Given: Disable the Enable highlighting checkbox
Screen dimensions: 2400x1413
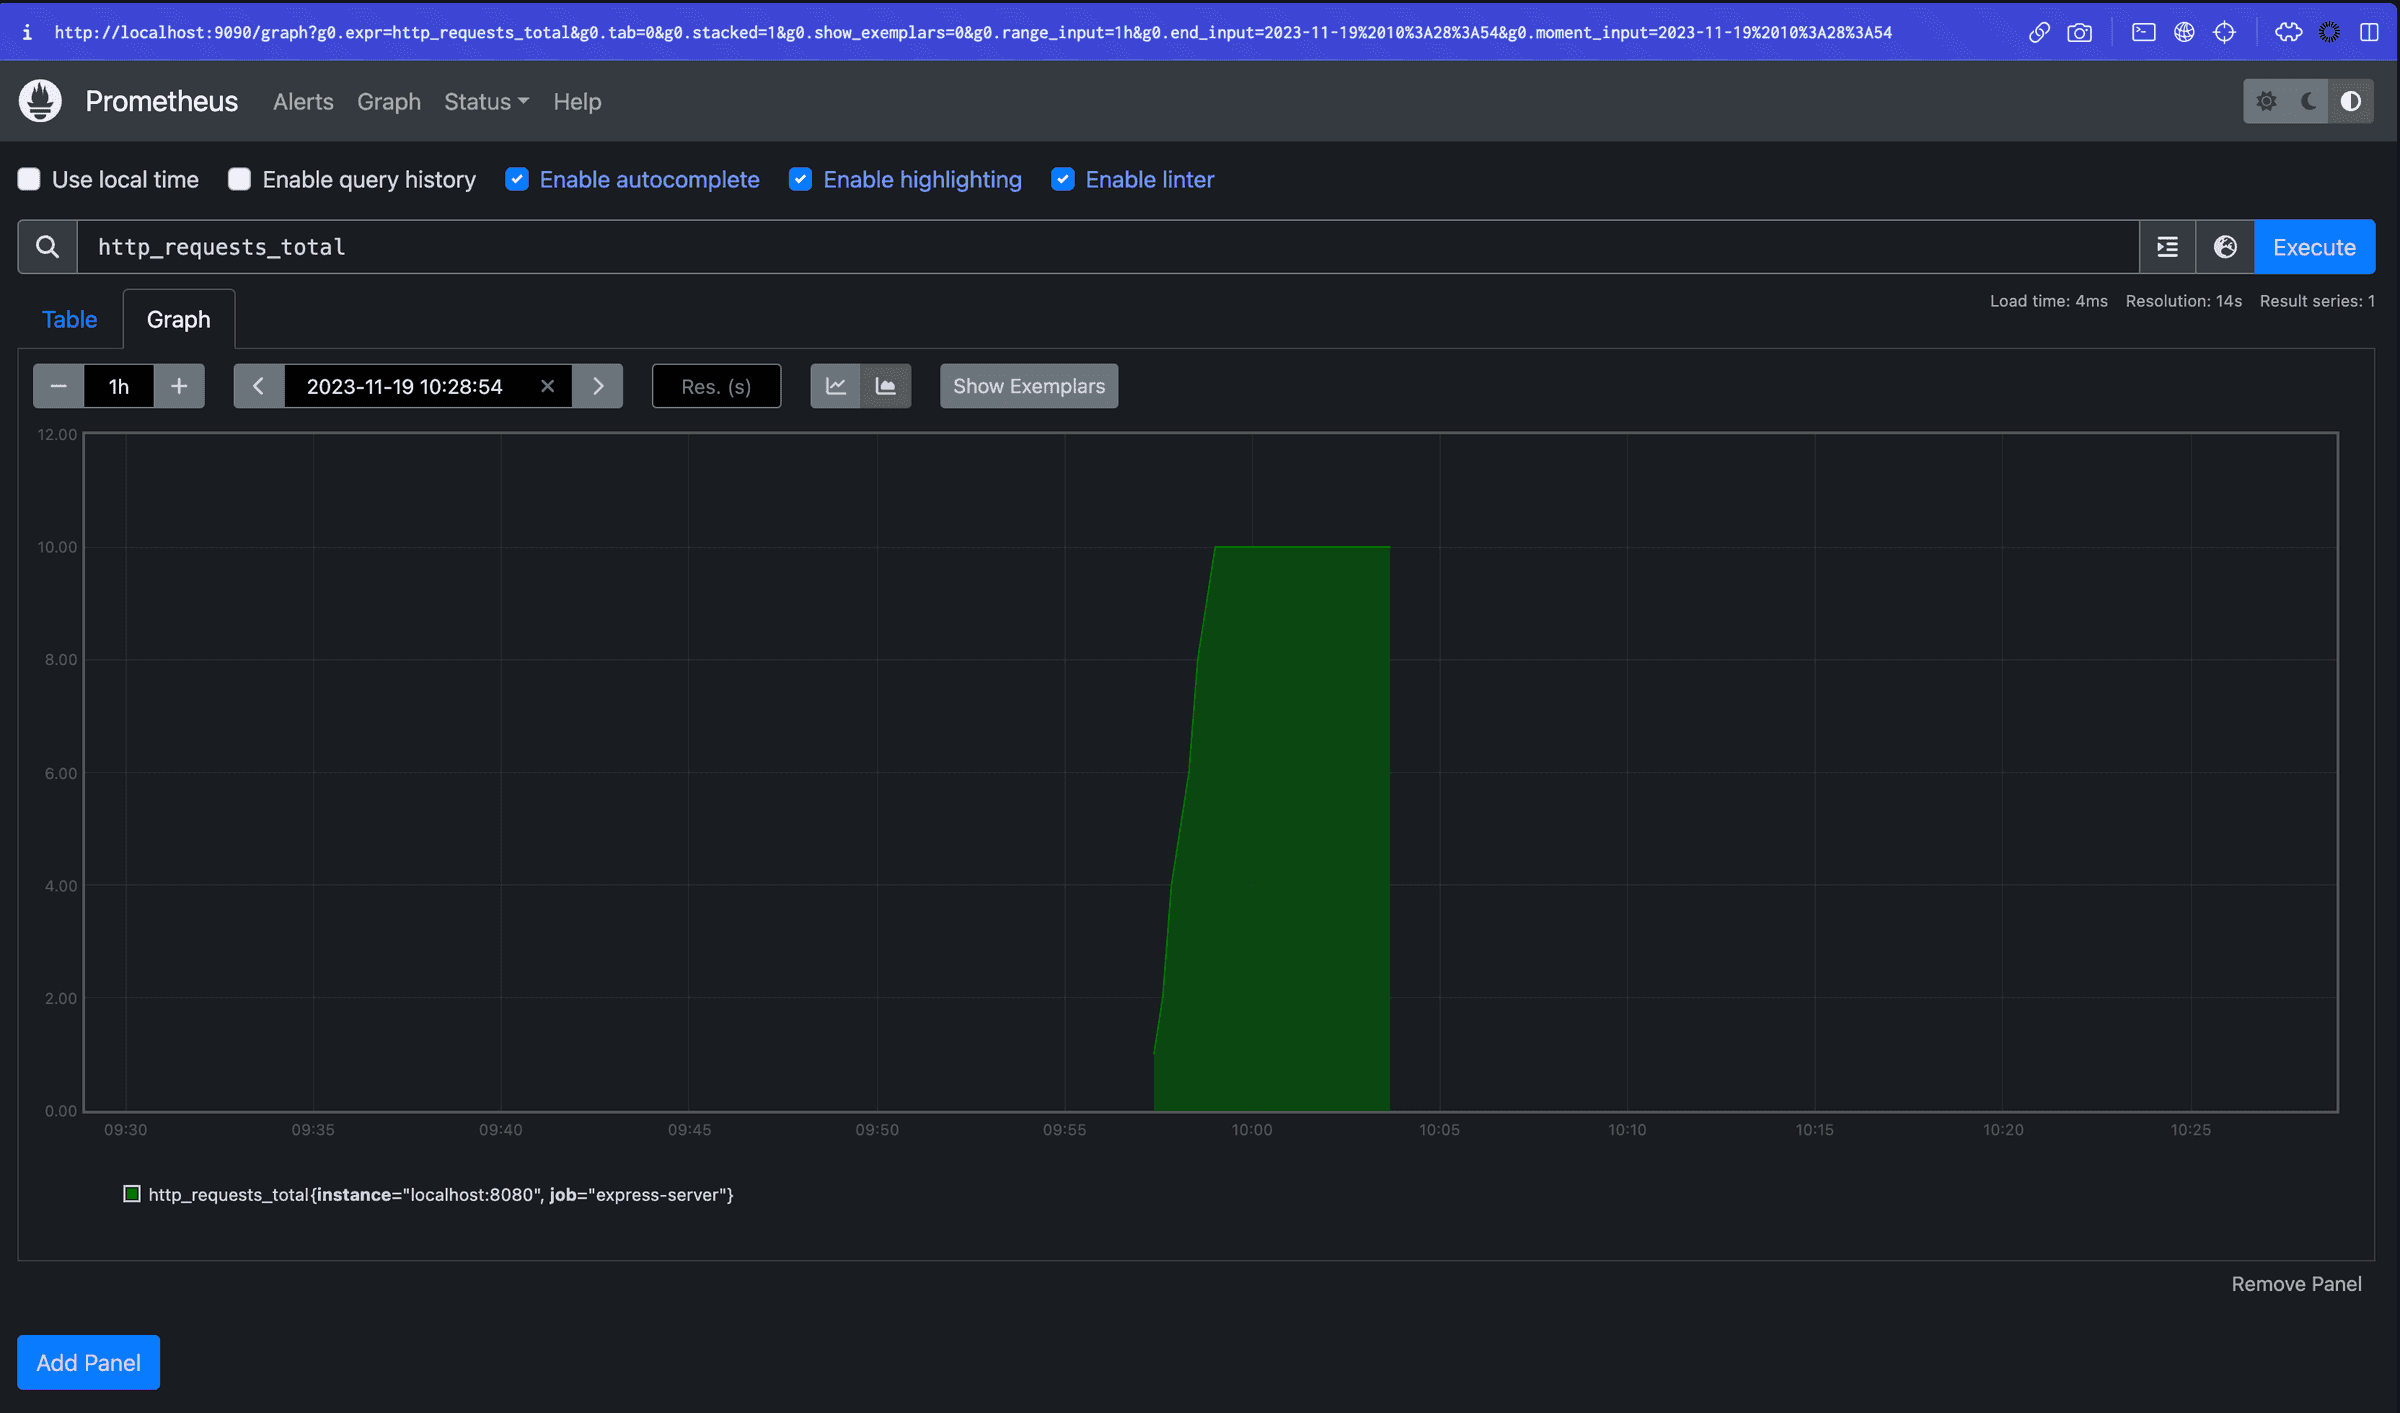Looking at the screenshot, I should pos(801,179).
